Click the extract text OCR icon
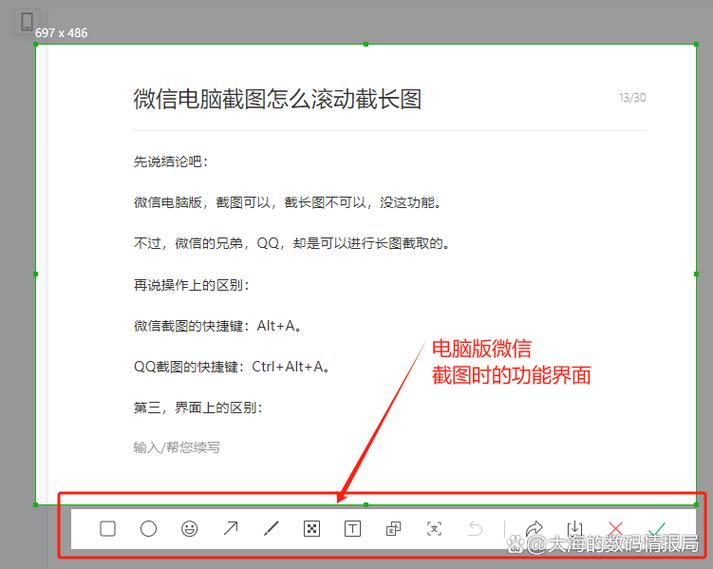This screenshot has width=713, height=569. pos(434,529)
